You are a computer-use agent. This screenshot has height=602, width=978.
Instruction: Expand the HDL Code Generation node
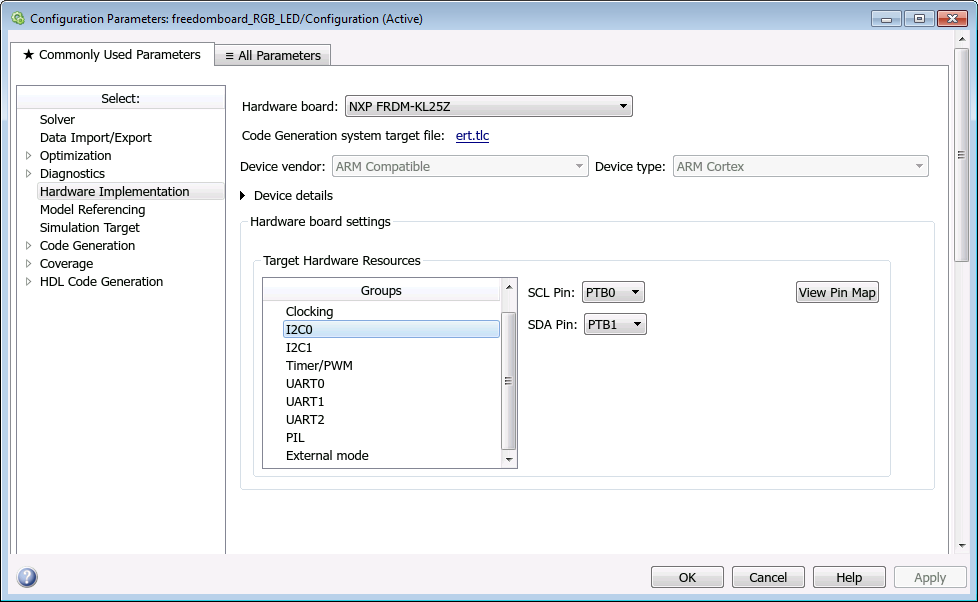(28, 282)
